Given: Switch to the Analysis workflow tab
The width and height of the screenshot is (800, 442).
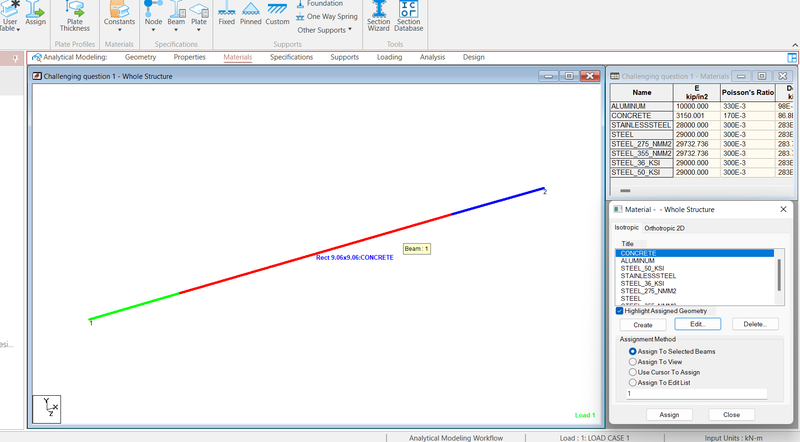Looking at the screenshot, I should pos(432,57).
